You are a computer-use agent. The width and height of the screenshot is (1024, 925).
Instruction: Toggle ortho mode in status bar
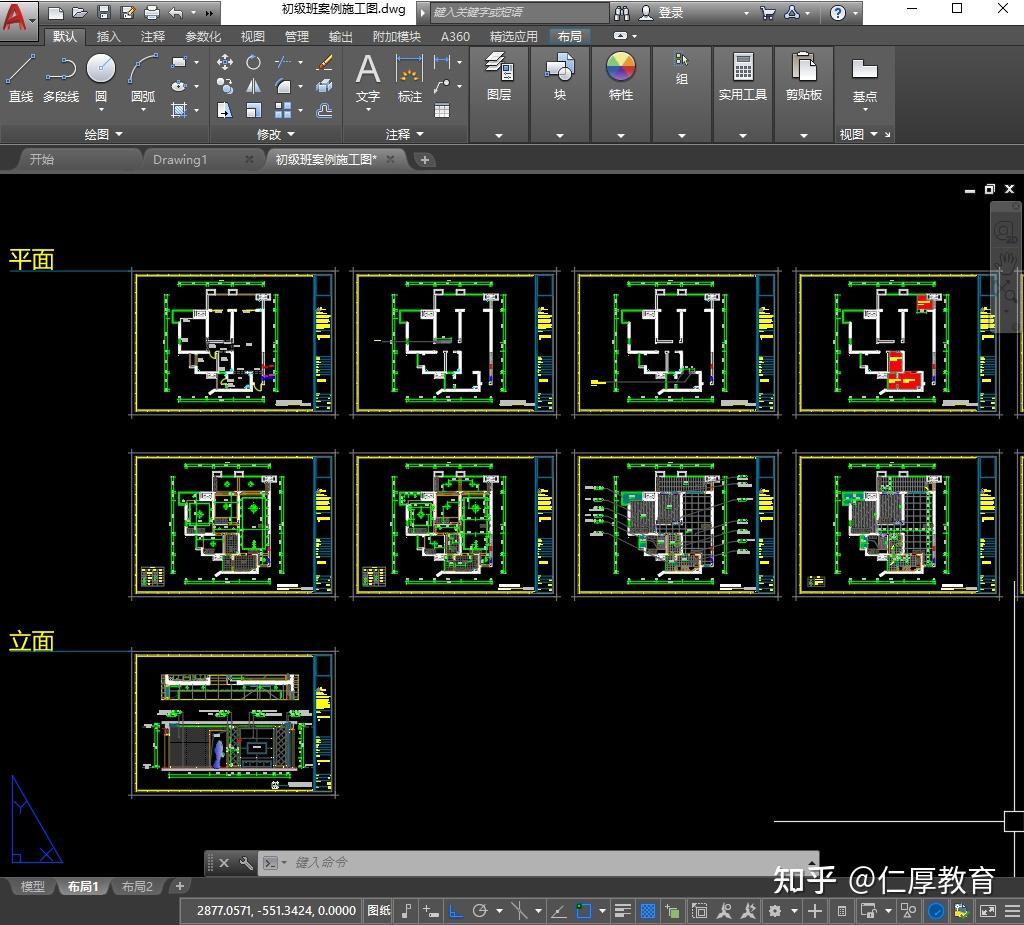click(456, 911)
